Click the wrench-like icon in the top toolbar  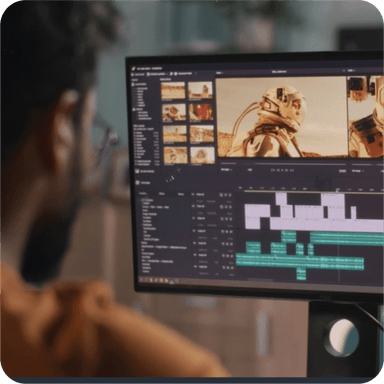[x=172, y=74]
